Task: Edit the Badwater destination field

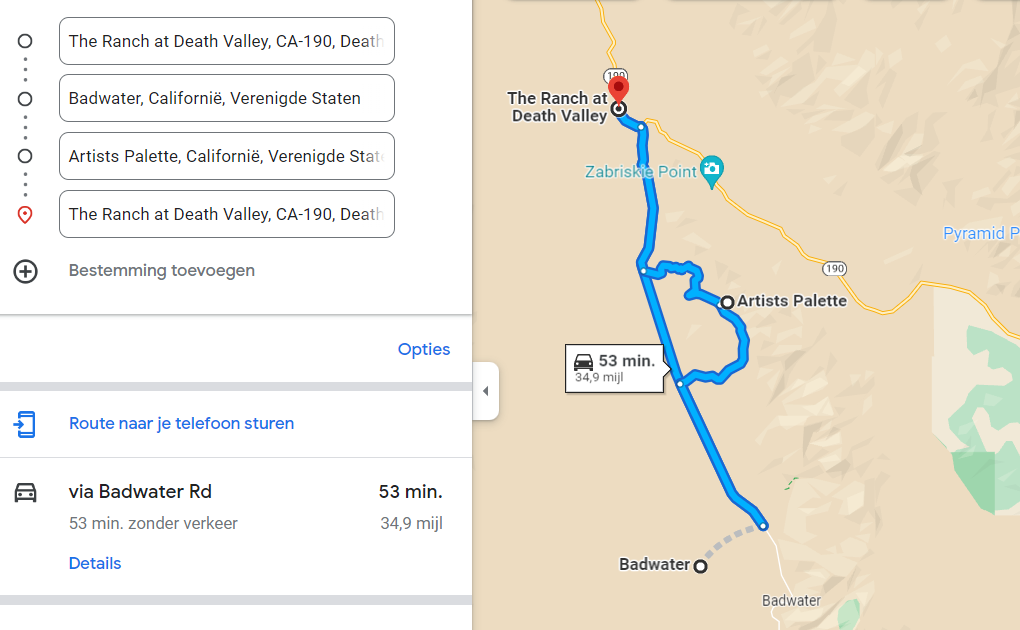Action: 227,98
